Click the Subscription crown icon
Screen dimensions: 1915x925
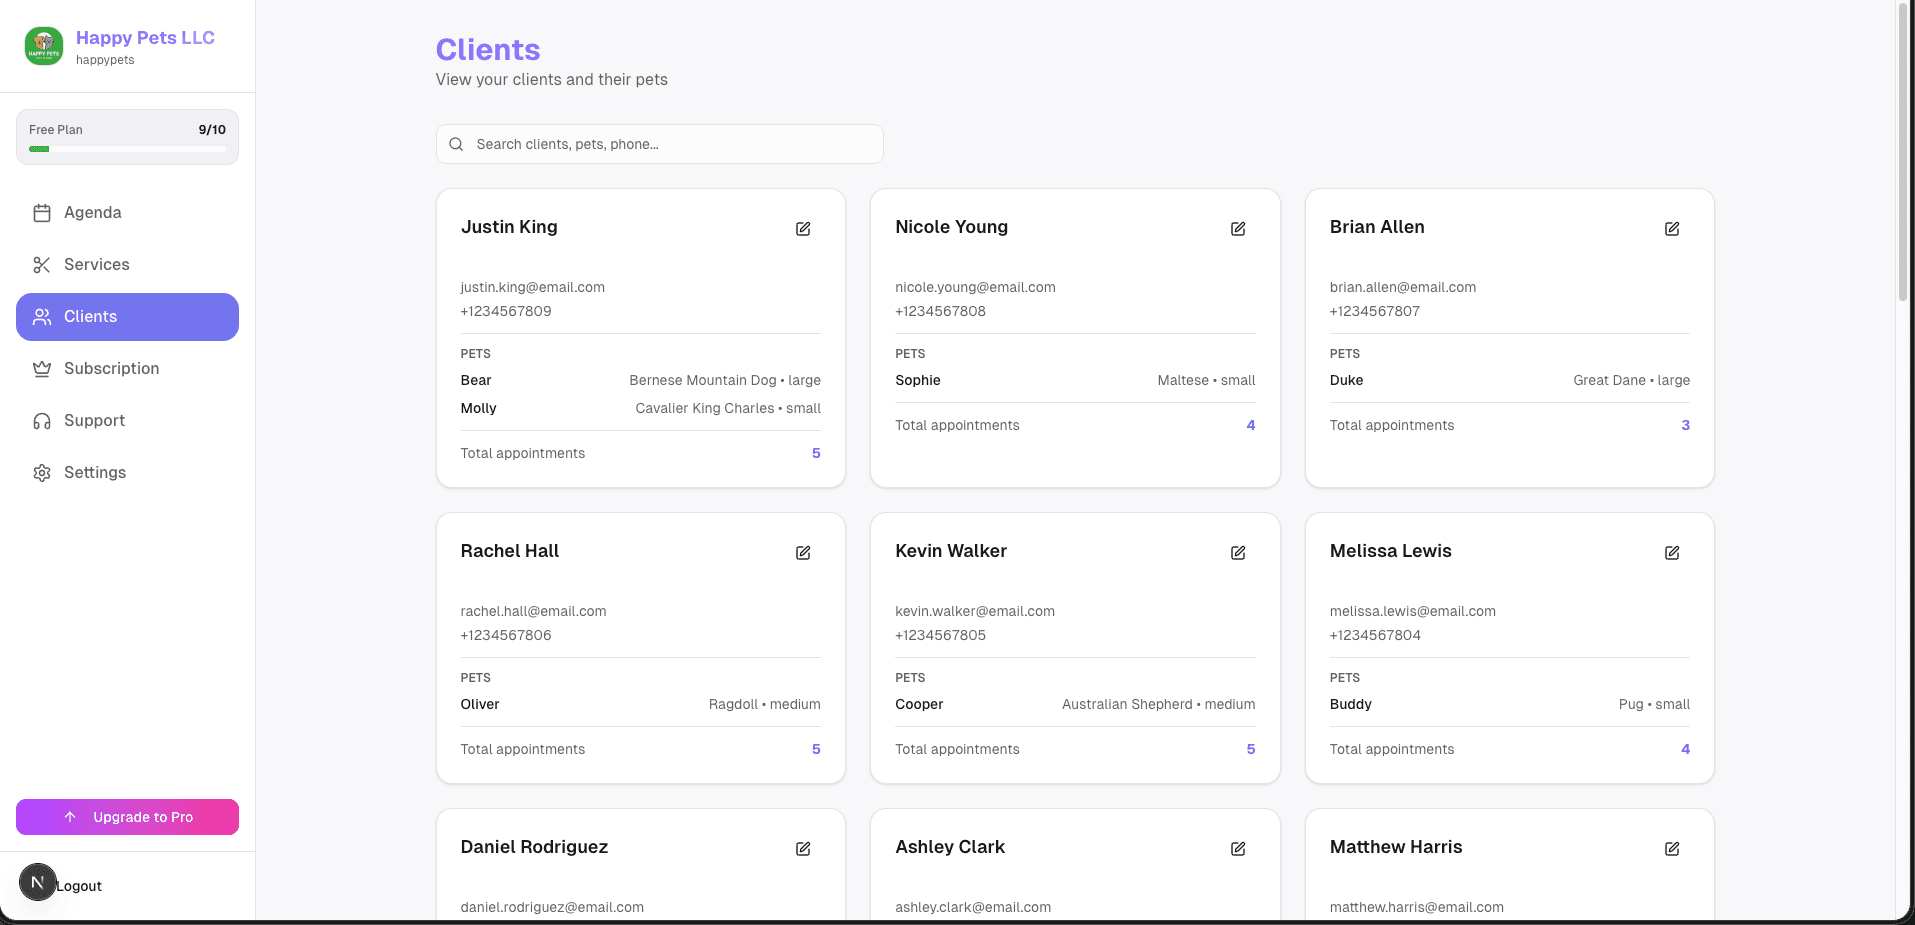click(x=42, y=368)
